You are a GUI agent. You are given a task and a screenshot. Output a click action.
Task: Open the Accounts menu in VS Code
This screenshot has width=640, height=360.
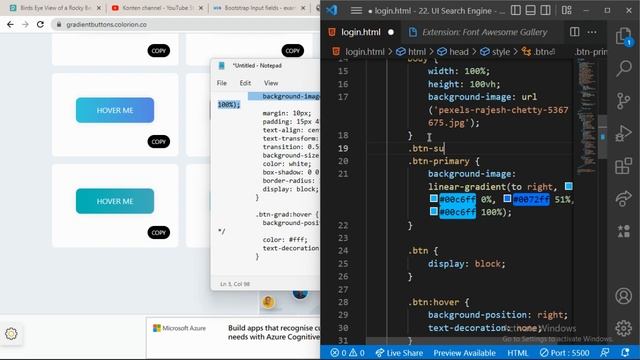[623, 296]
